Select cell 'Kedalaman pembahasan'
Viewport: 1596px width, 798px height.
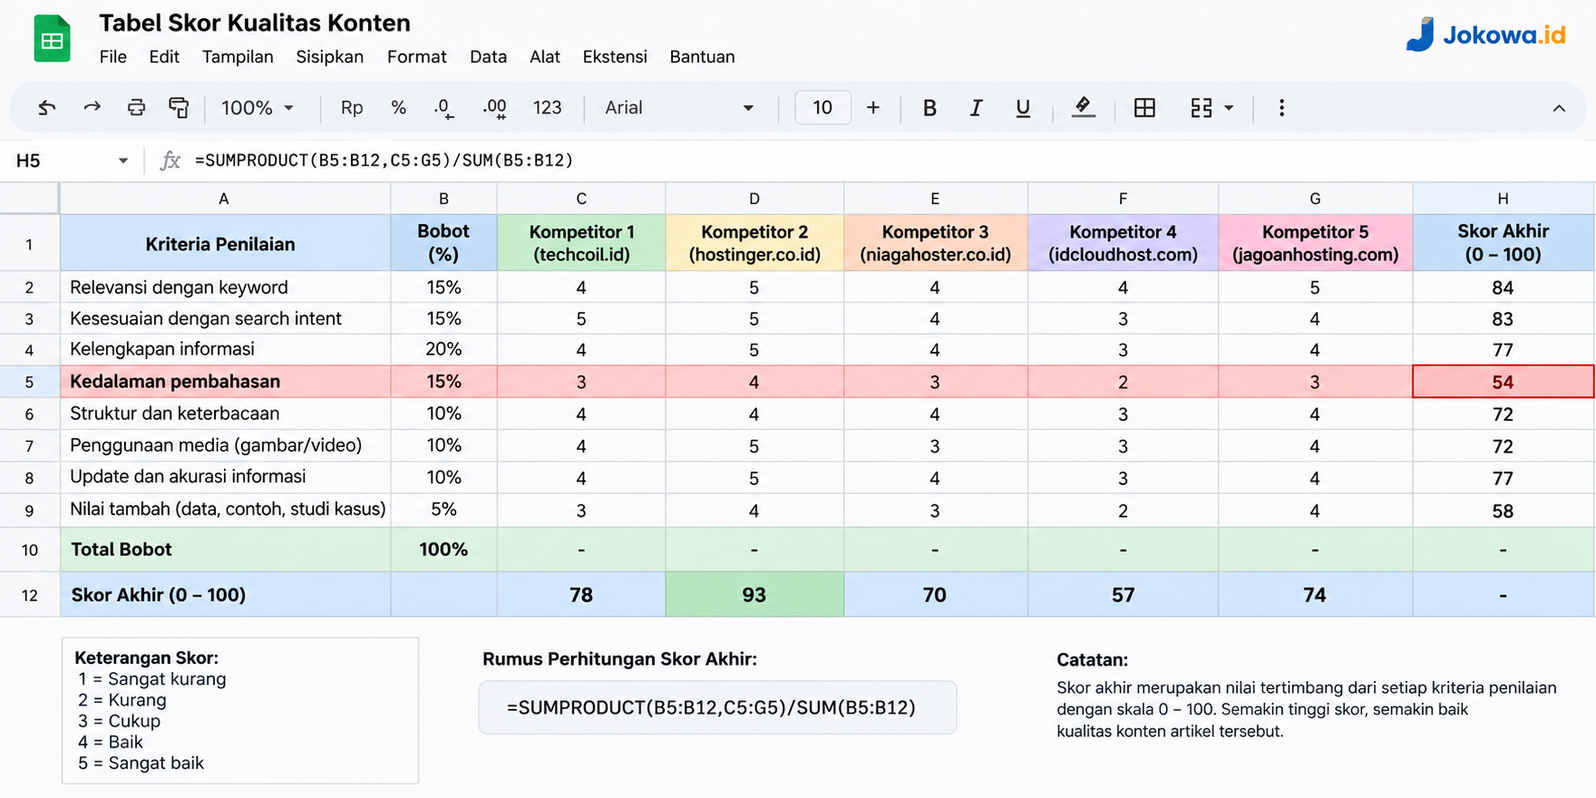tap(225, 382)
